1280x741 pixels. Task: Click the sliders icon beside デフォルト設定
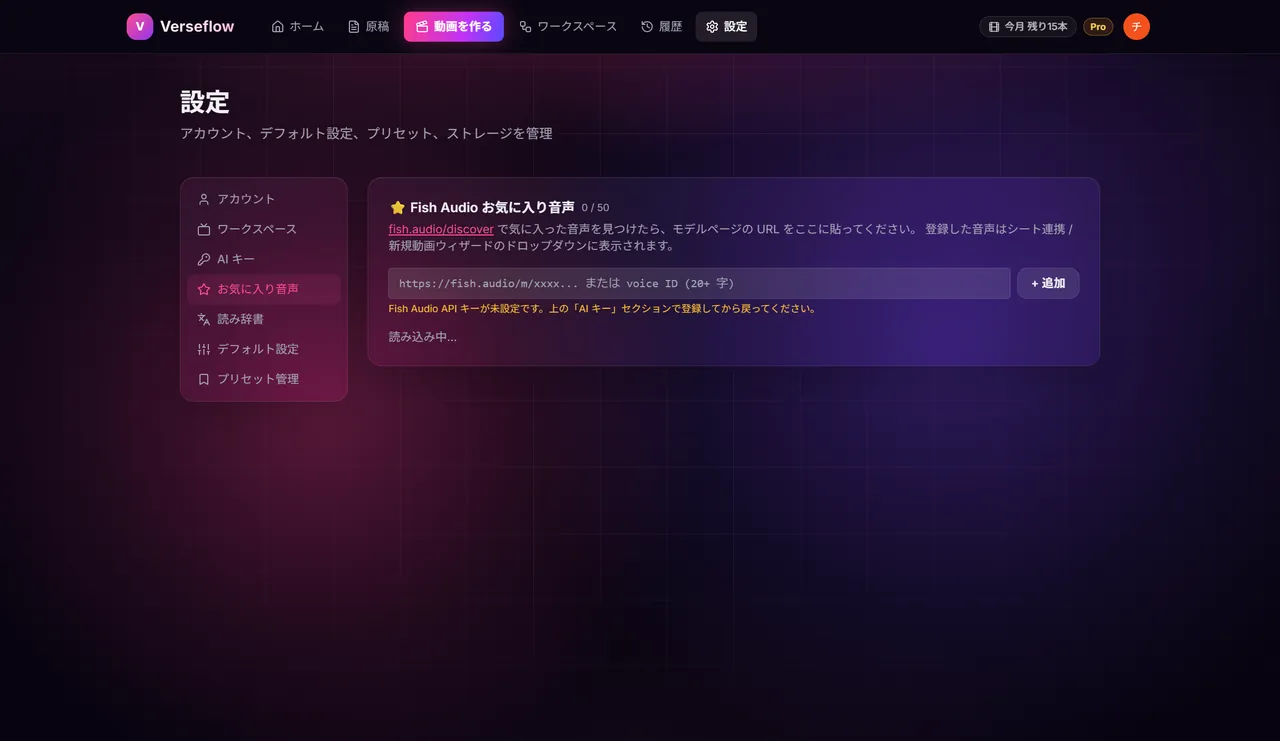coord(204,349)
